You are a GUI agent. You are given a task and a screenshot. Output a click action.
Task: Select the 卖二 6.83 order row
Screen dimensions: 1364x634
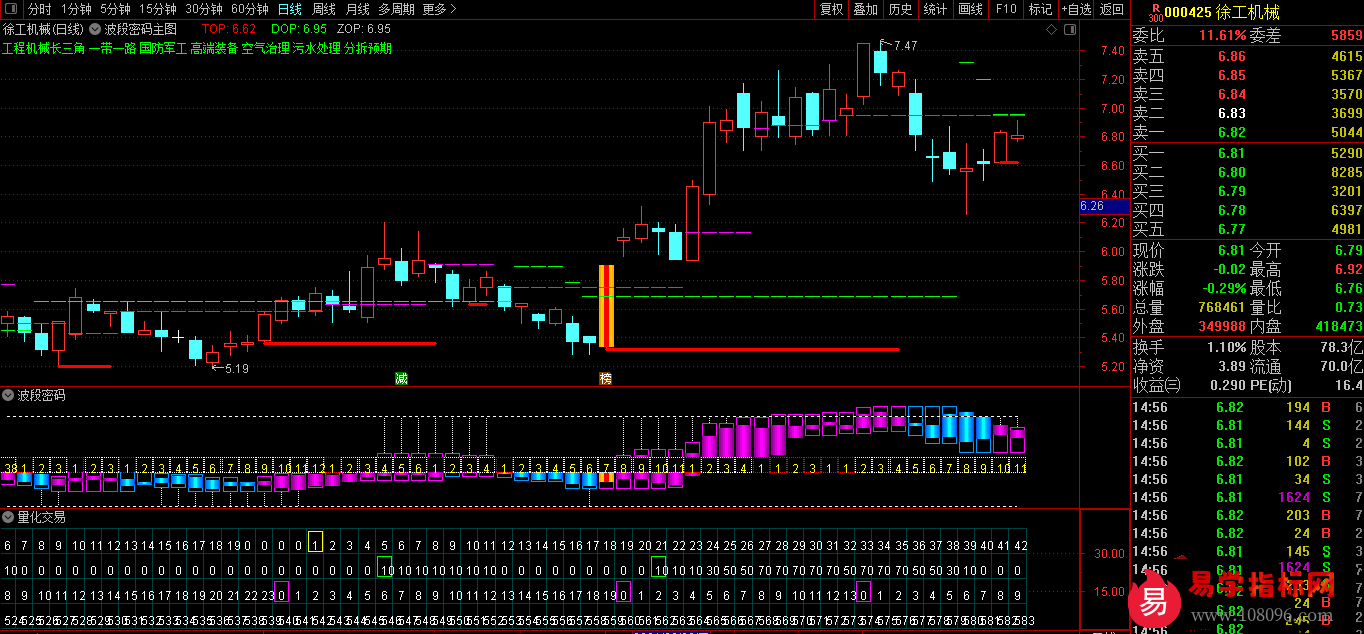point(1247,113)
